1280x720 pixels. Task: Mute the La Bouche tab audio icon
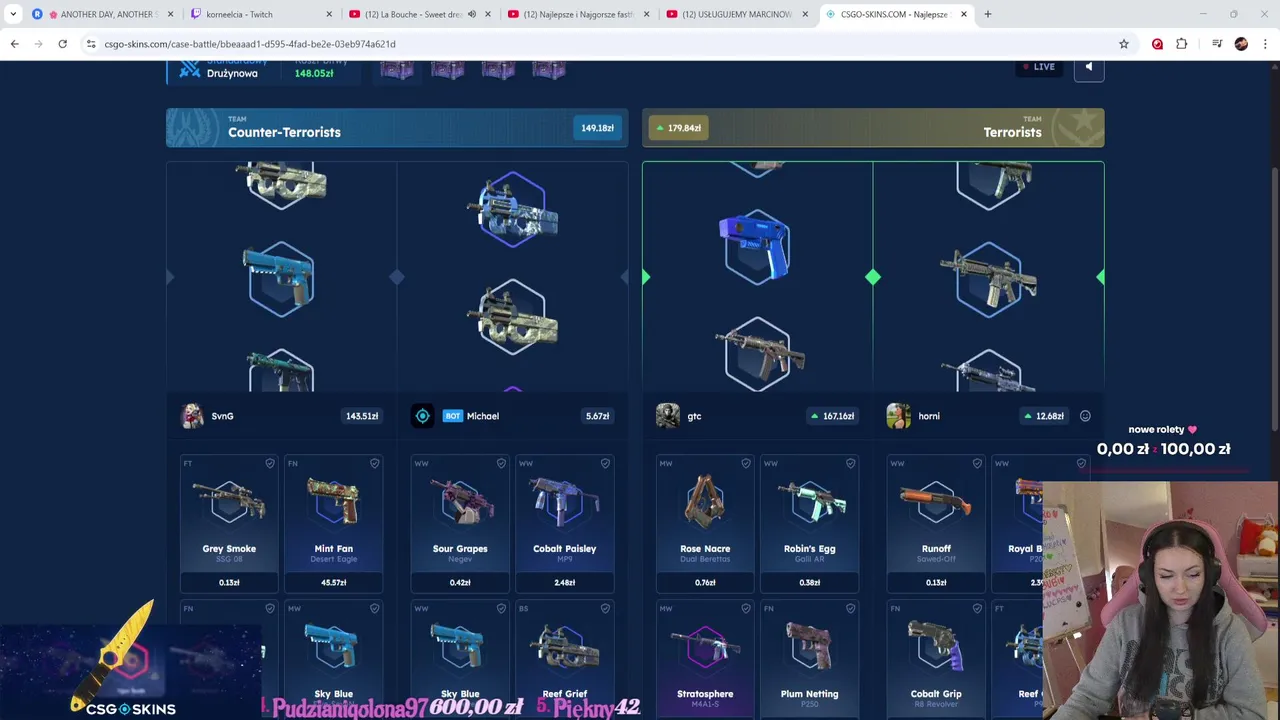tap(472, 14)
